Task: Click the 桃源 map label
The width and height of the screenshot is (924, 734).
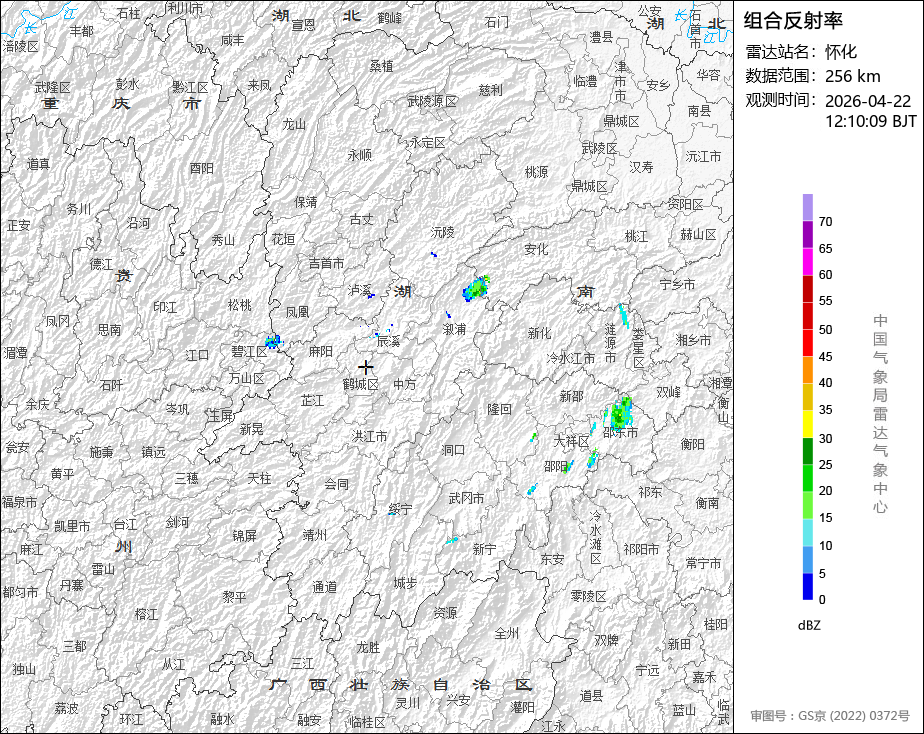Action: point(536,172)
